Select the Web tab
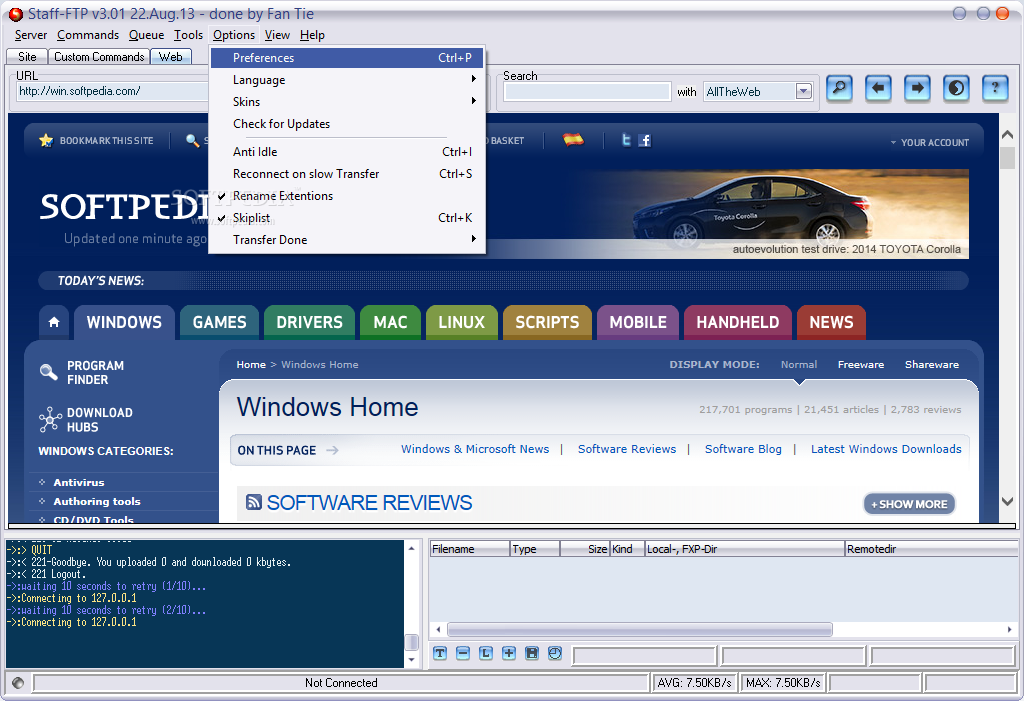The image size is (1024, 701). pos(171,57)
